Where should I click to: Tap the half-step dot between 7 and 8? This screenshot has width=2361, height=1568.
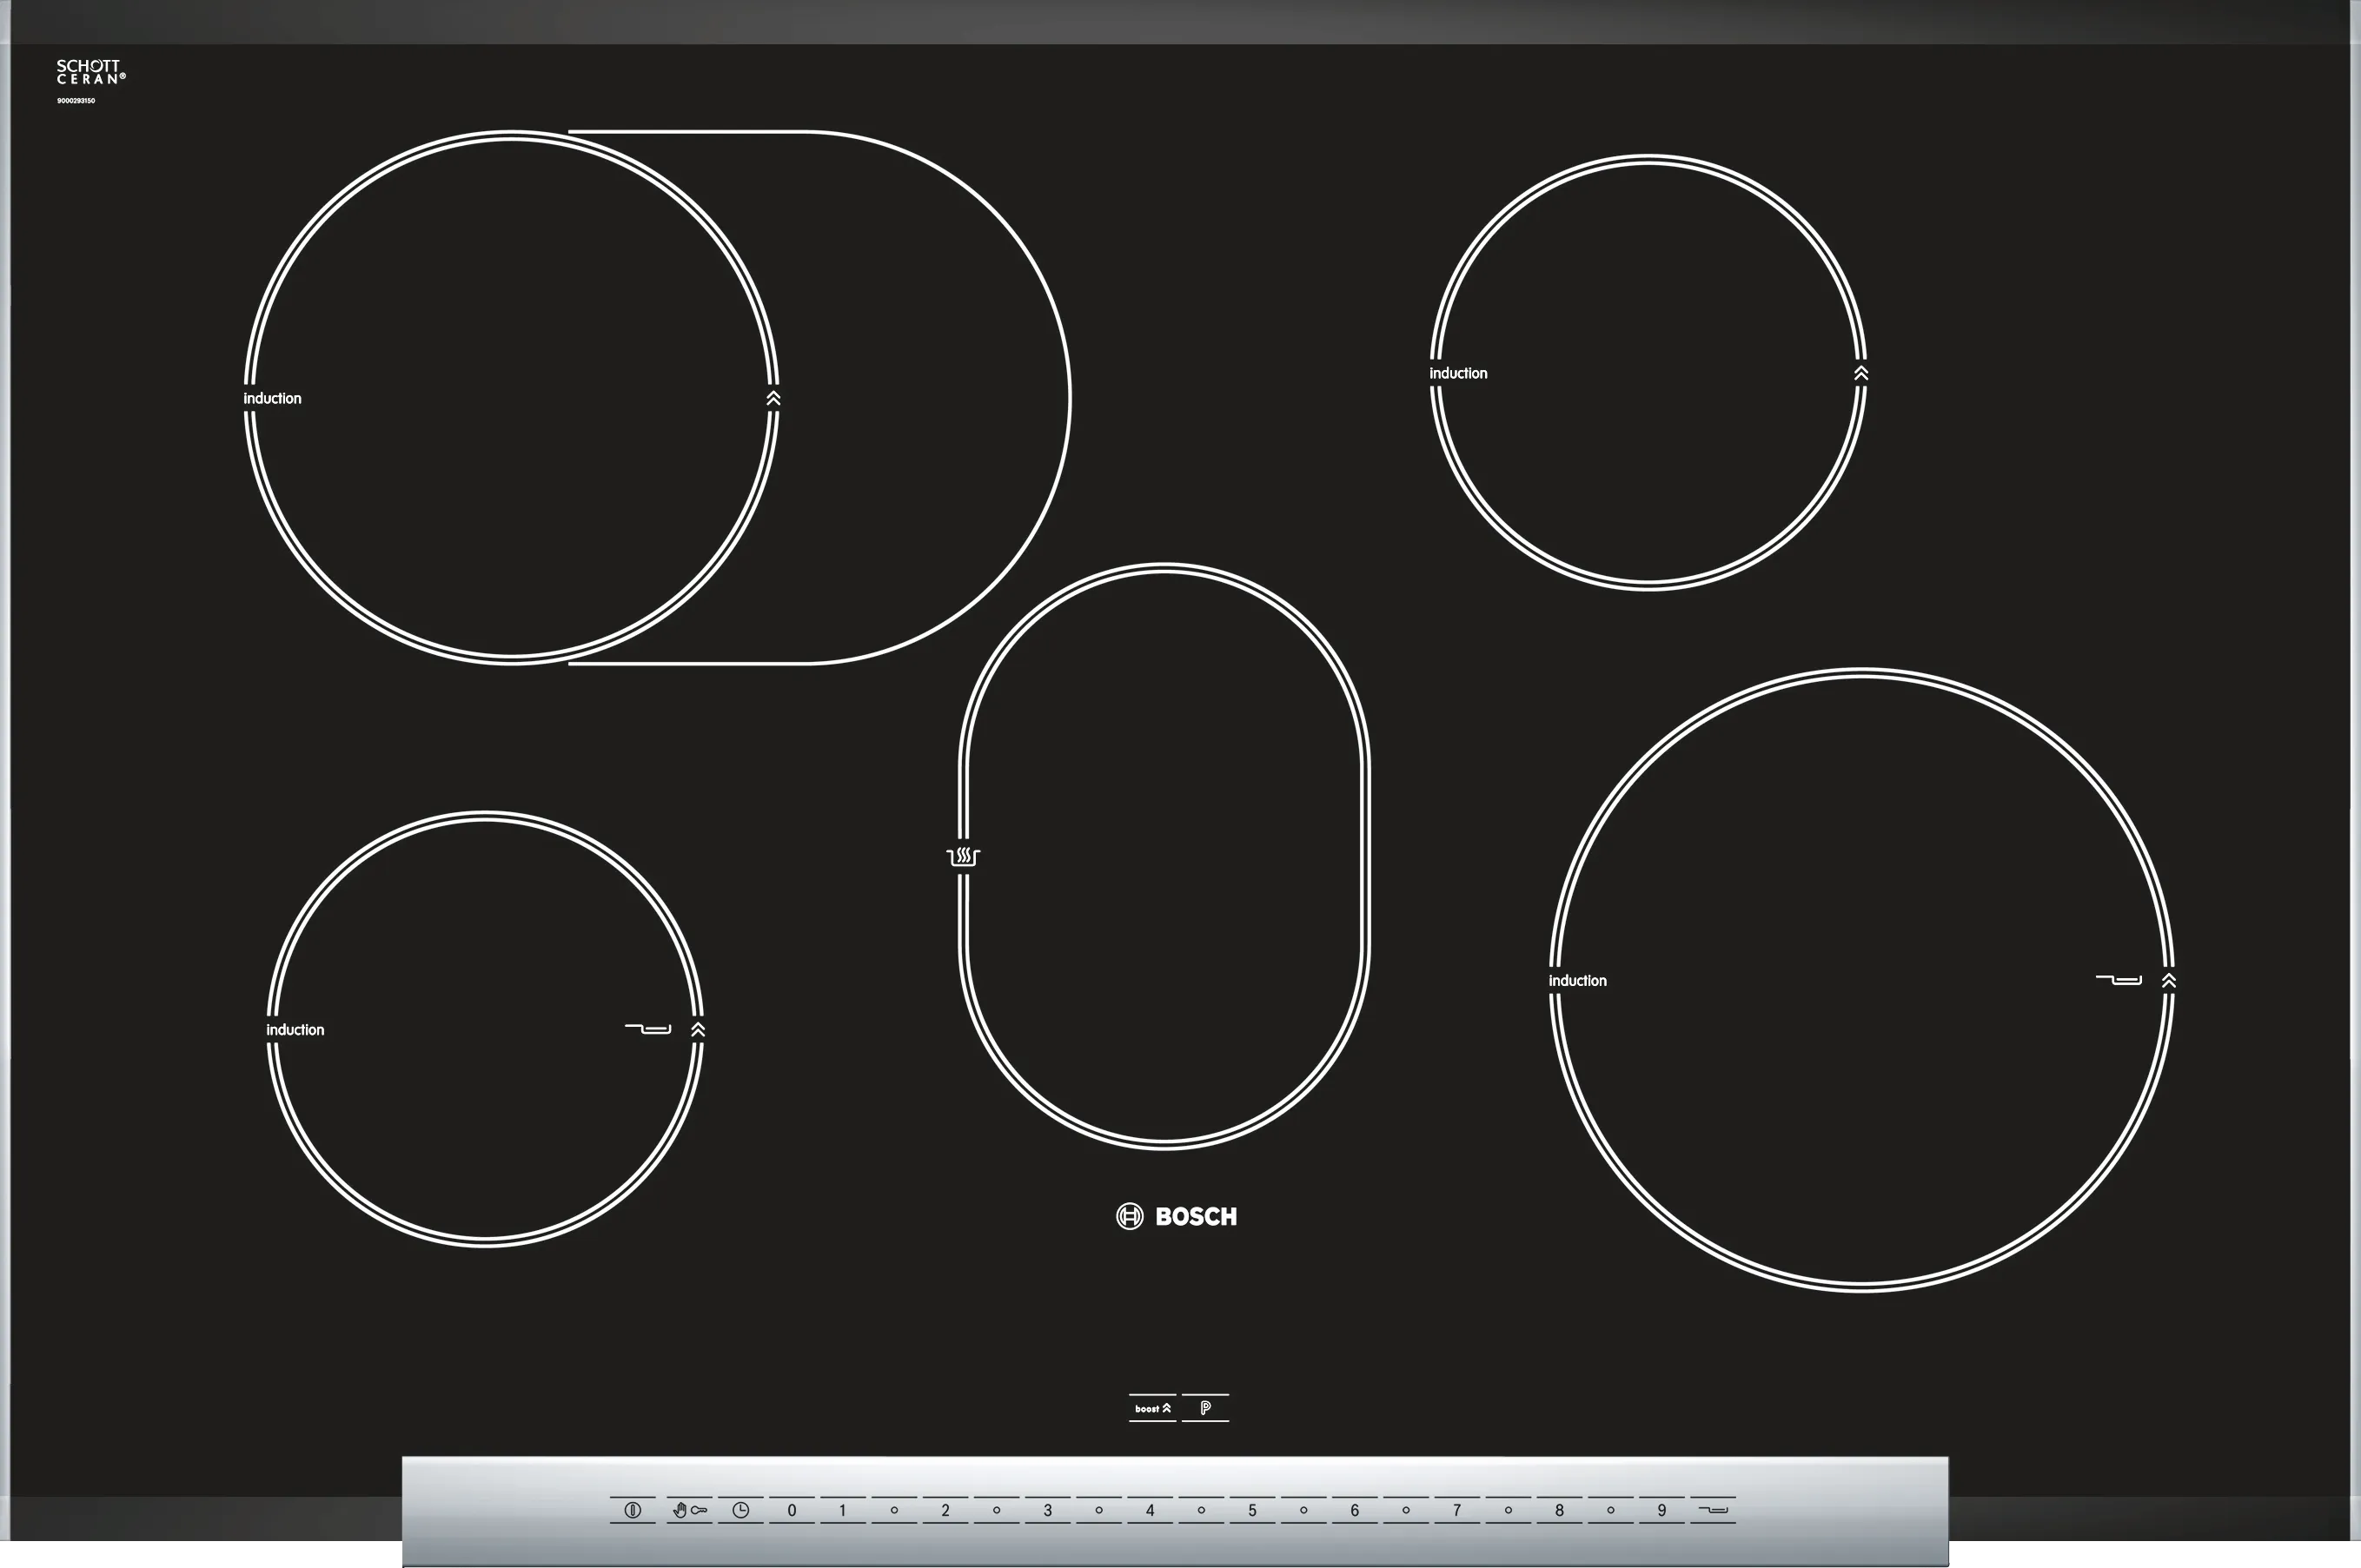(1508, 1510)
